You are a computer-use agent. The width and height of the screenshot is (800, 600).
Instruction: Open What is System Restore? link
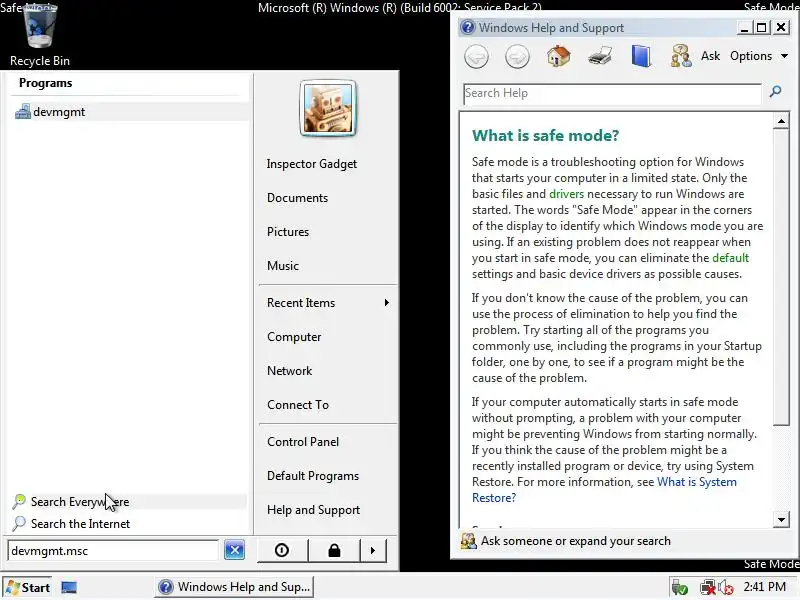[604, 490]
